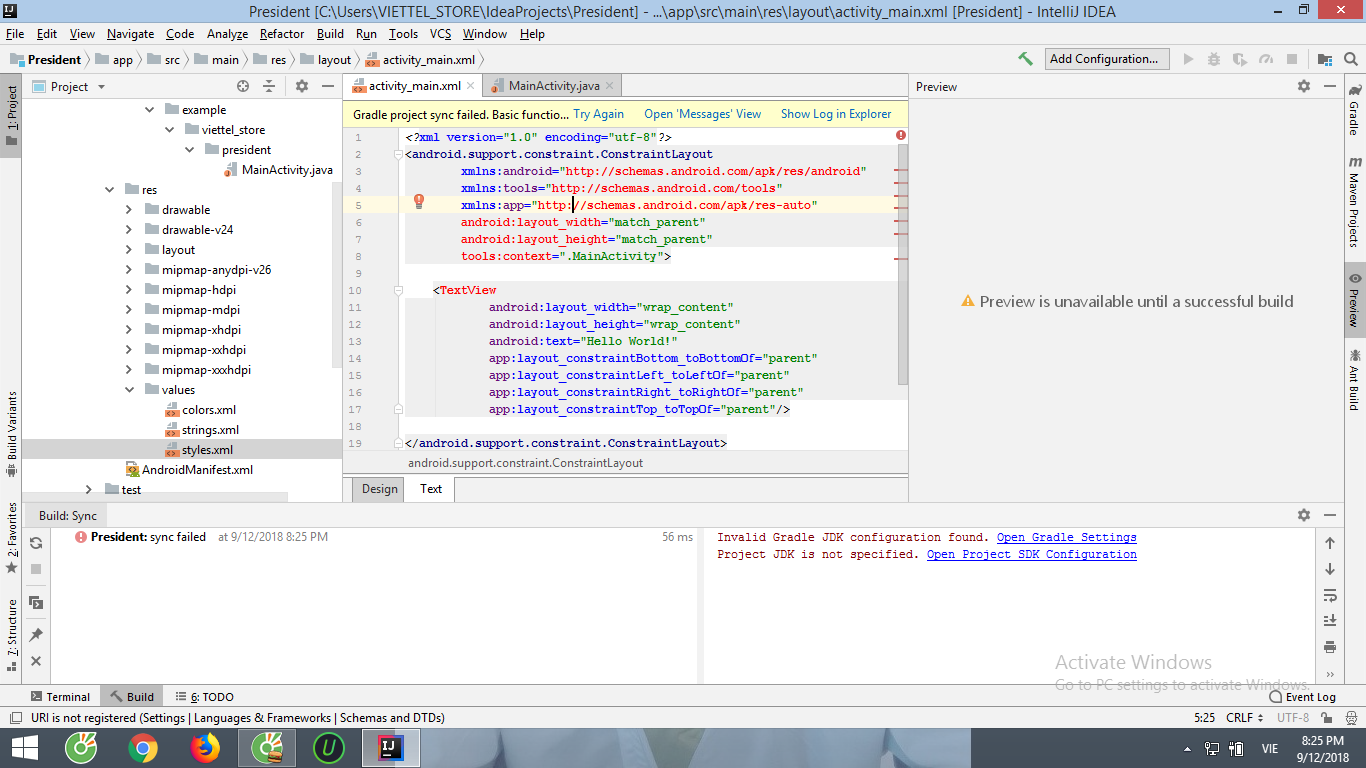The height and width of the screenshot is (768, 1366).
Task: Open Maven Projects tool window
Action: 1355,202
